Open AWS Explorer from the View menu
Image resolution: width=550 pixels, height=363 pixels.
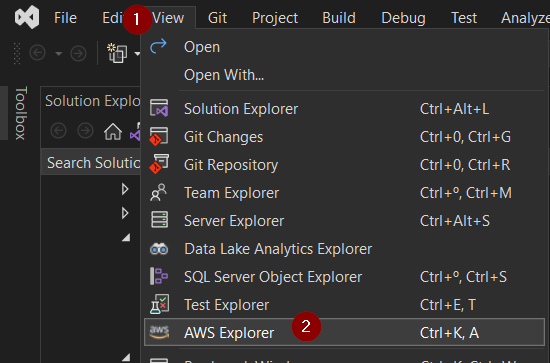coord(344,332)
